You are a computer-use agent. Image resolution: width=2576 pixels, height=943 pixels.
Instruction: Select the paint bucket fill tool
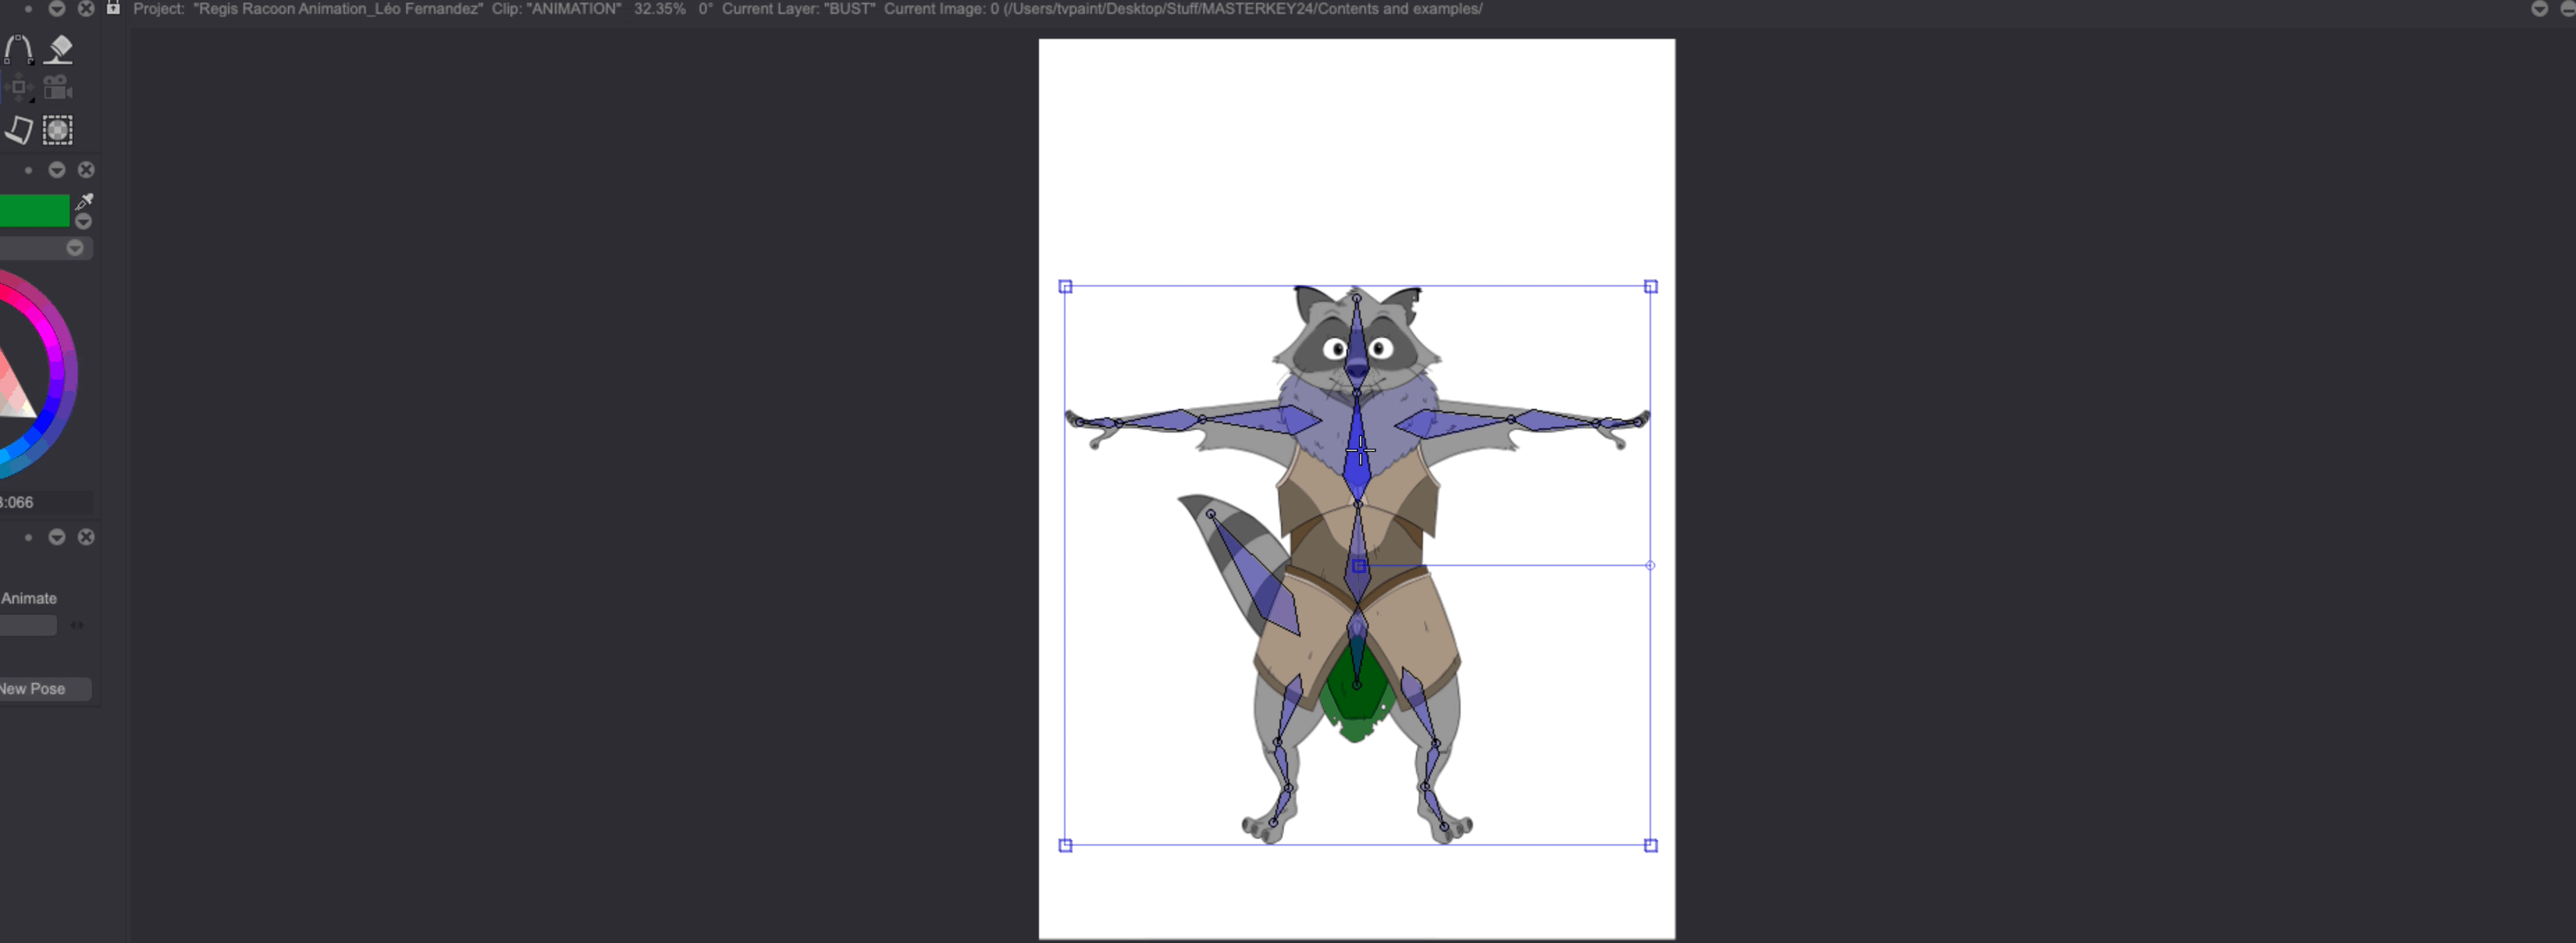click(58, 49)
